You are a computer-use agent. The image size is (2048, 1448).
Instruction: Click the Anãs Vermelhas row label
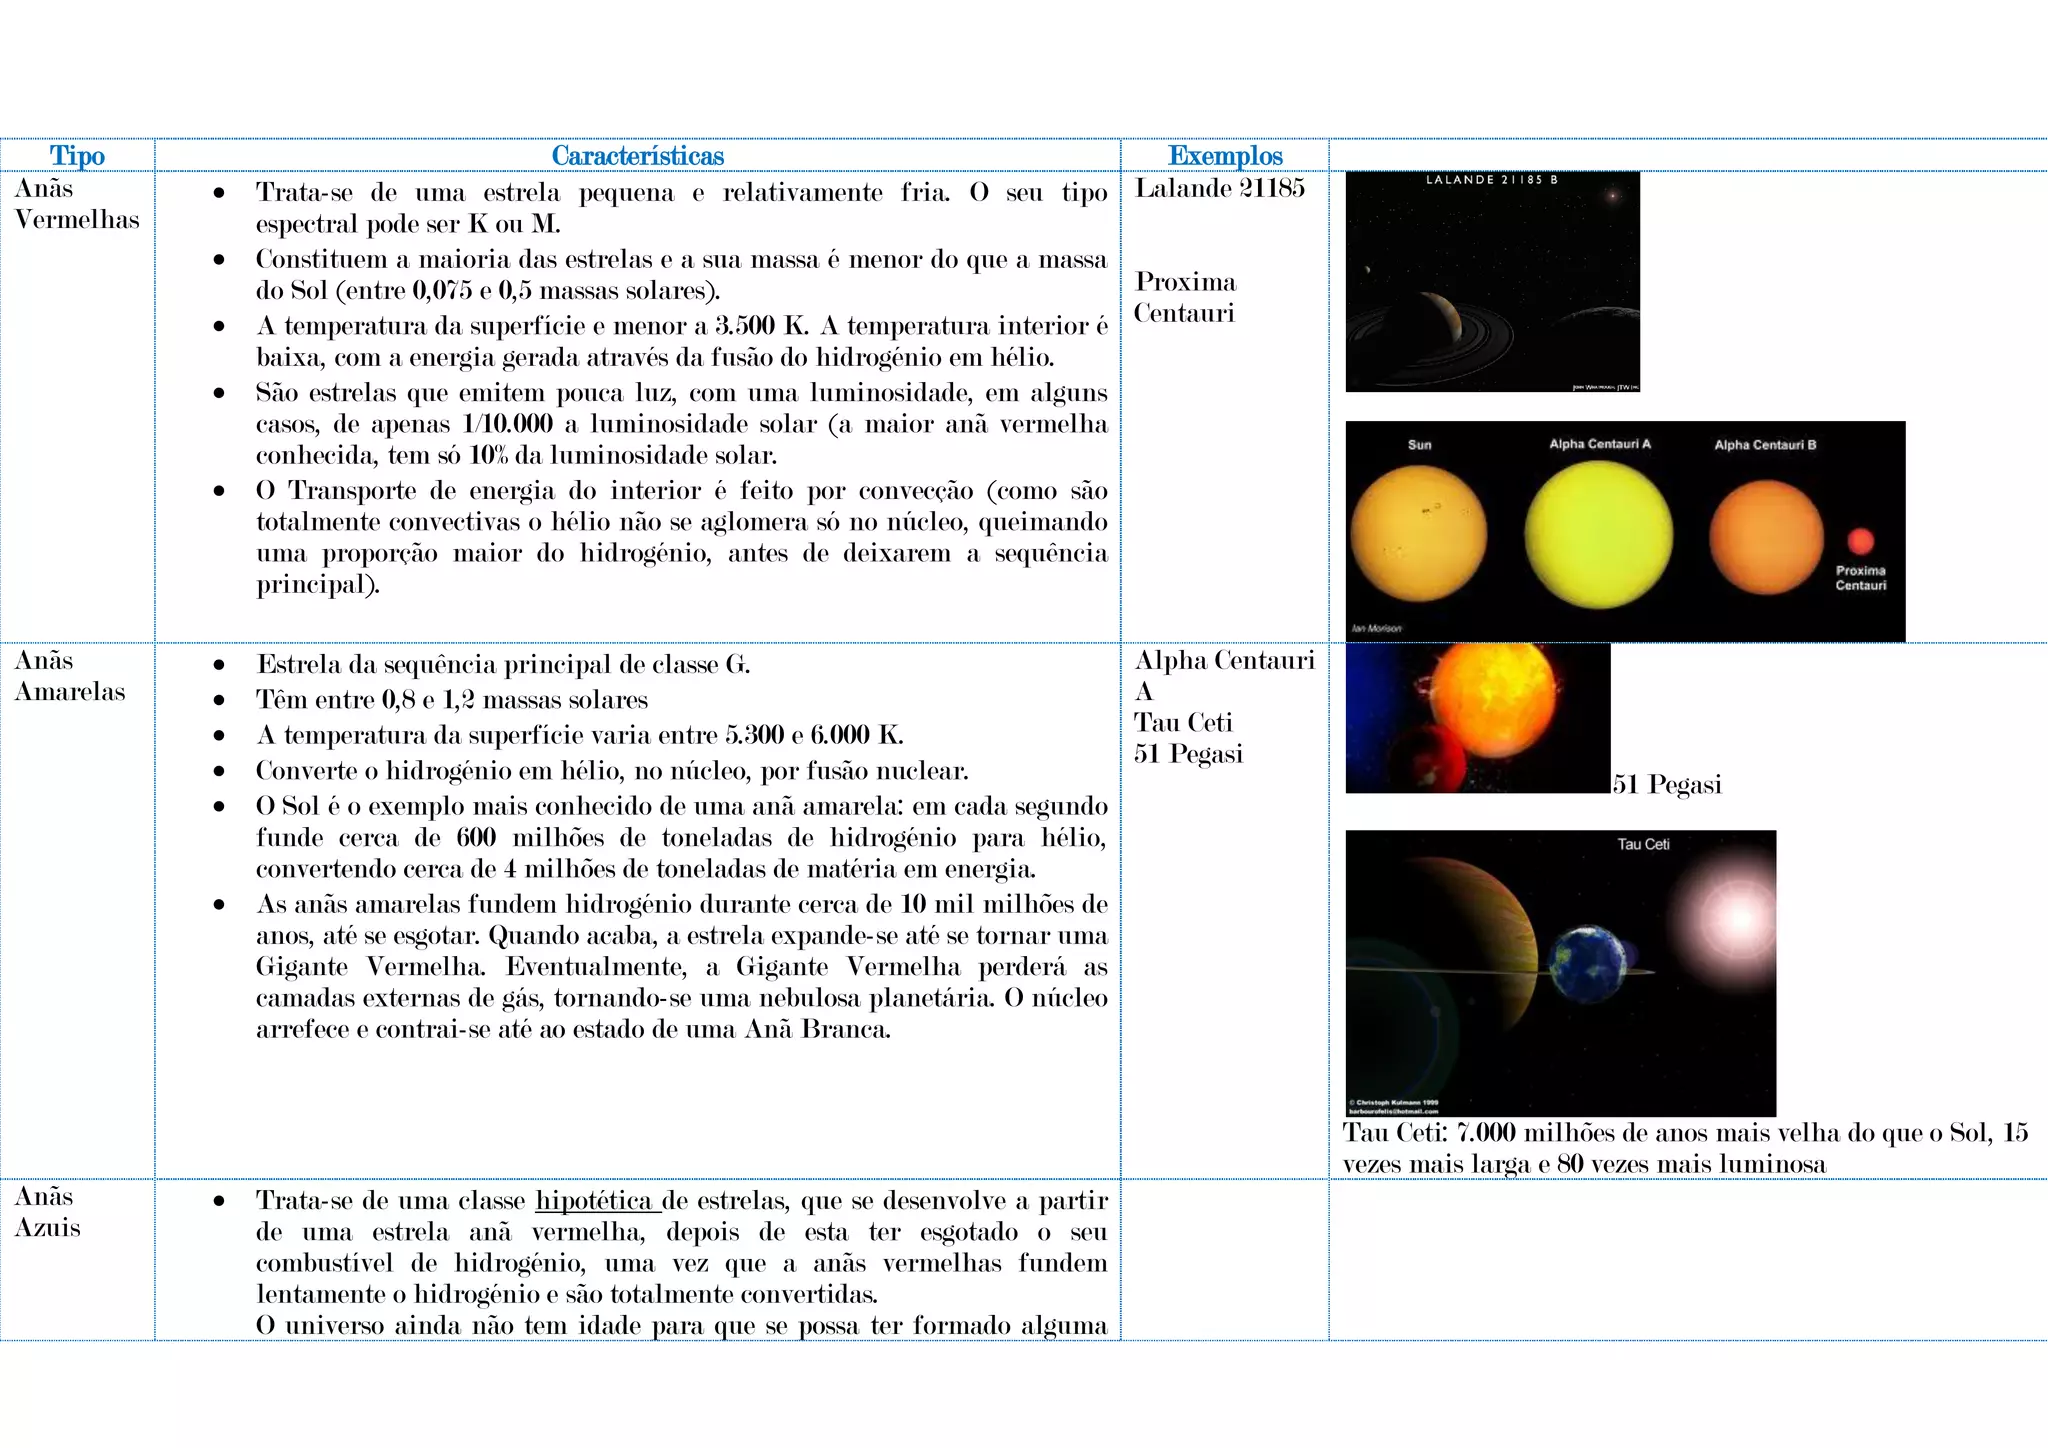point(76,204)
